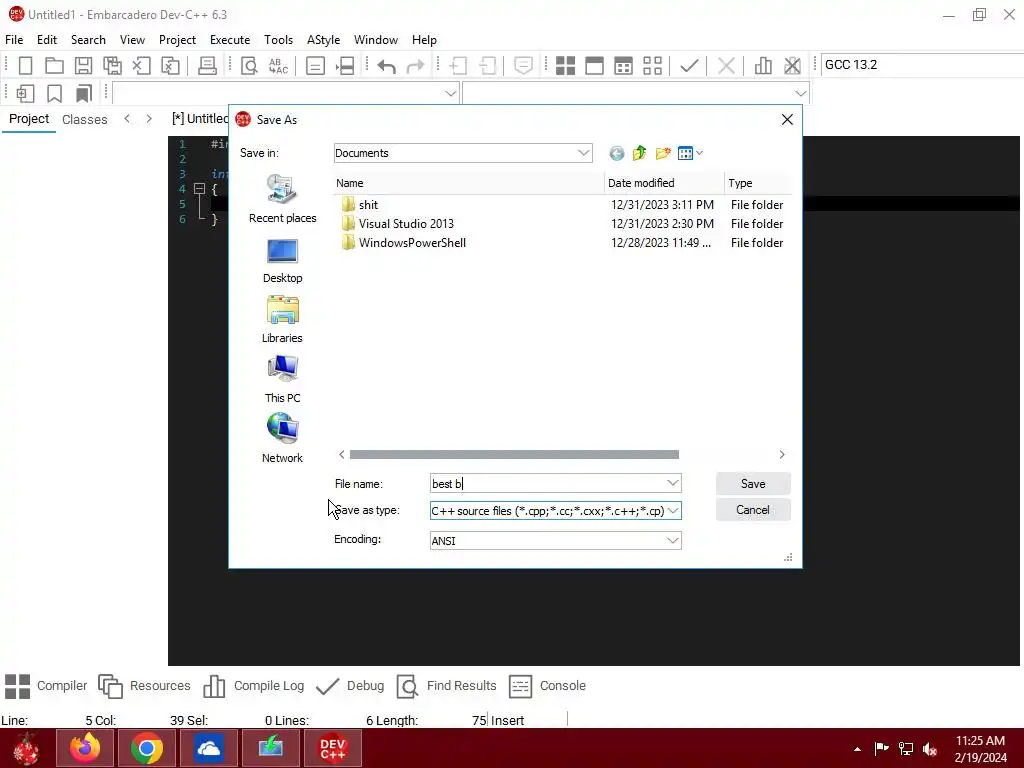1024x768 pixels.
Task: Click into the File name text field
Action: [x=547, y=483]
